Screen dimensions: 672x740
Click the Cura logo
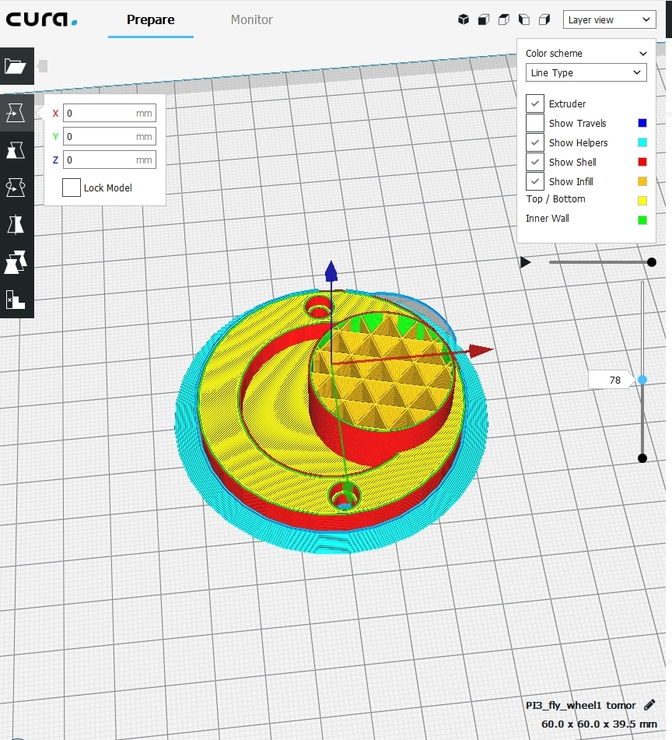pos(42,20)
